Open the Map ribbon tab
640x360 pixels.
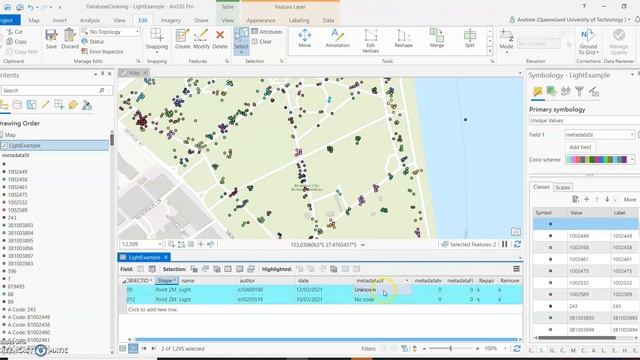(34, 20)
